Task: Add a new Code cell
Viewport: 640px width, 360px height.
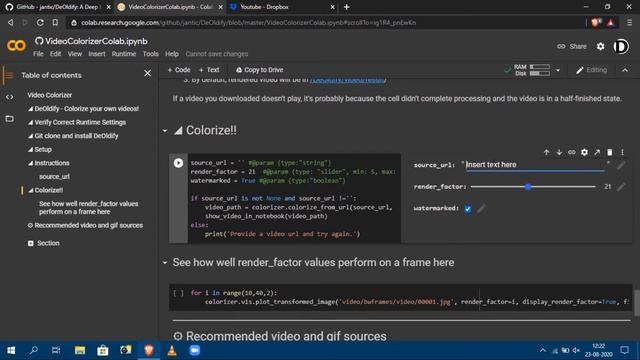Action: (x=179, y=70)
